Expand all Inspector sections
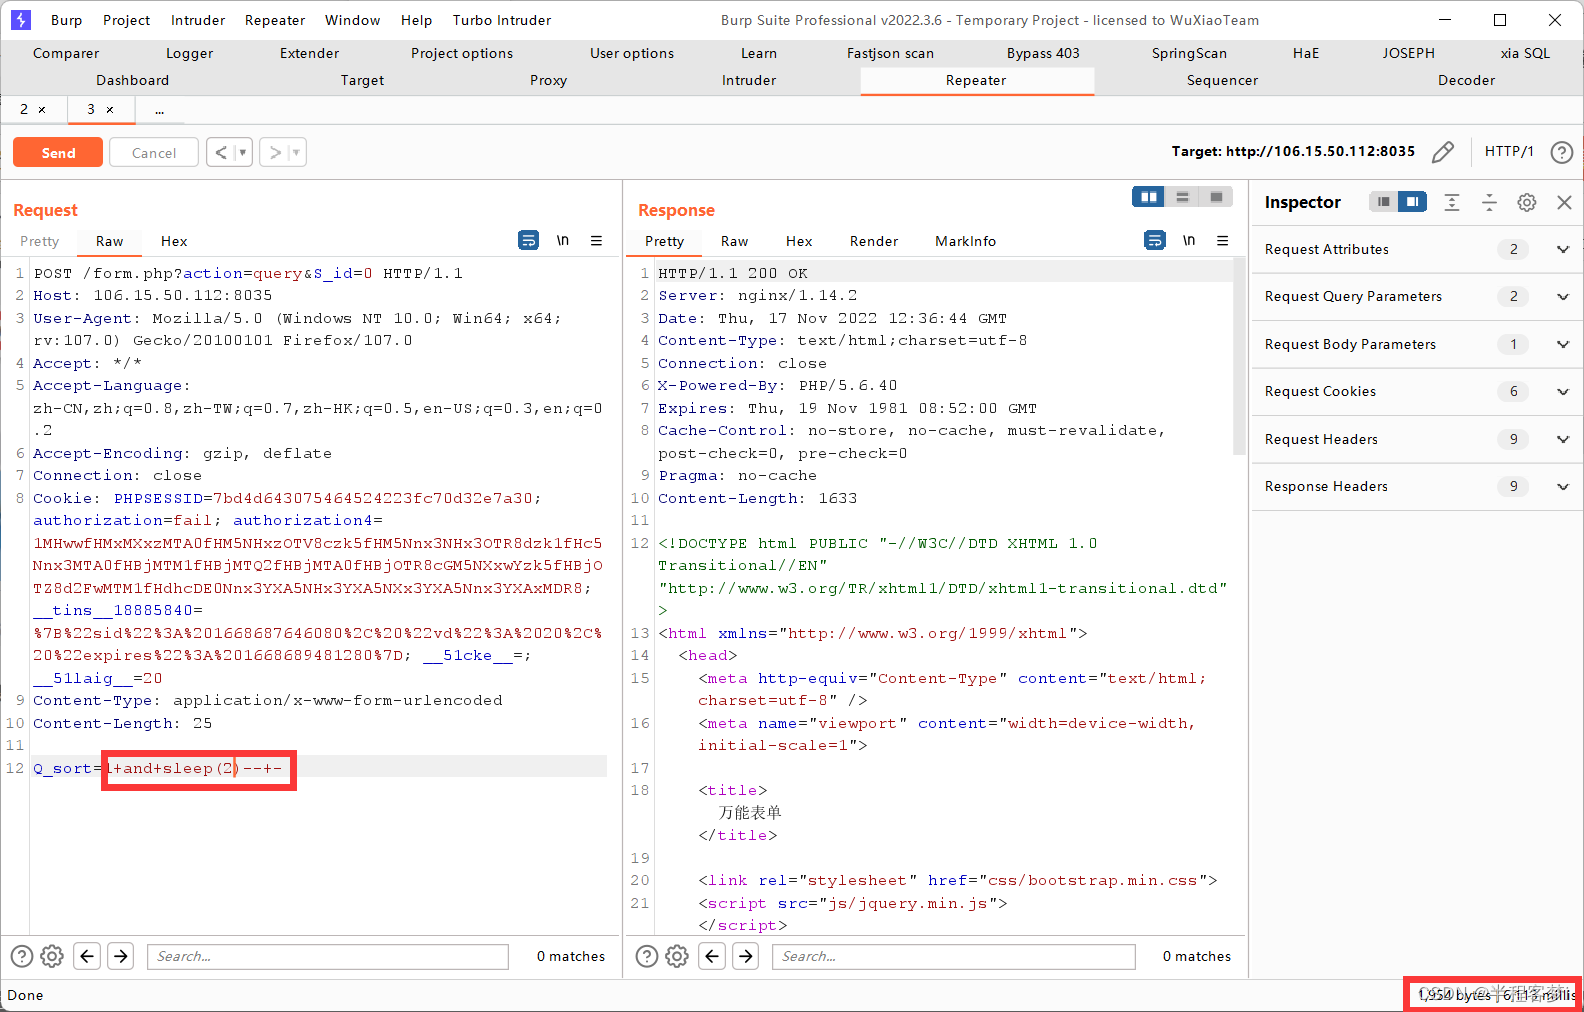The width and height of the screenshot is (1584, 1012). click(1452, 202)
